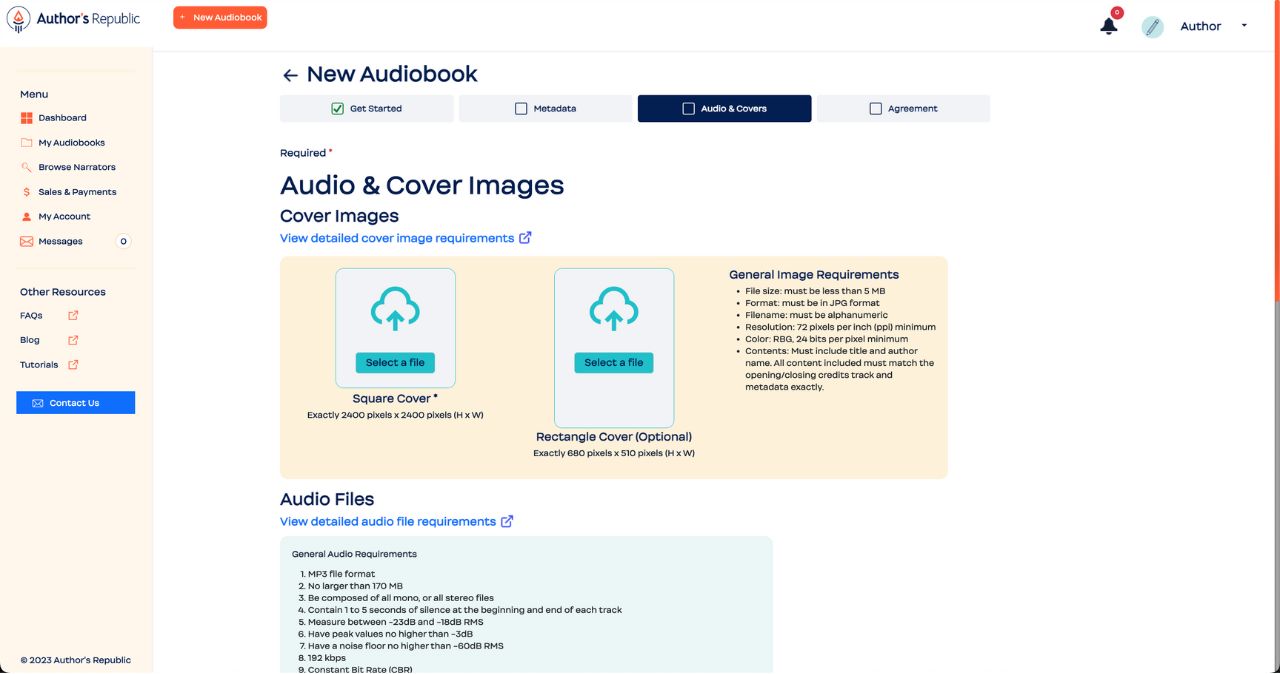Click the Square Cover upload cloud icon
Viewport: 1280px width, 674px height.
[395, 309]
